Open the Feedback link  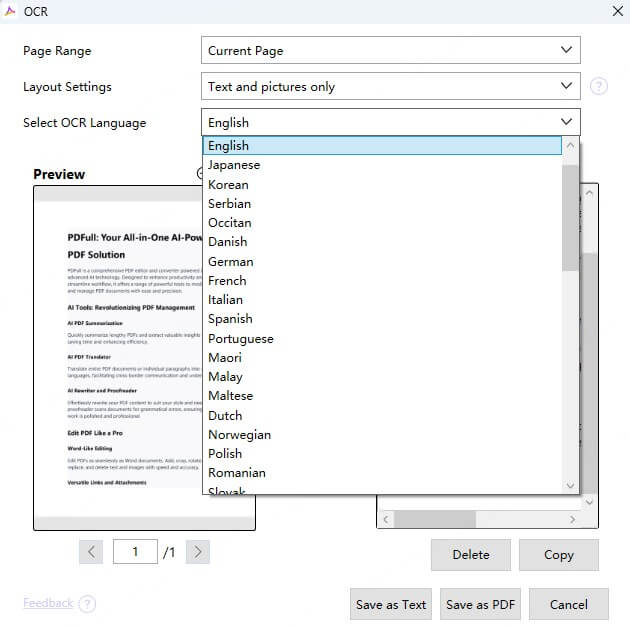tap(47, 603)
